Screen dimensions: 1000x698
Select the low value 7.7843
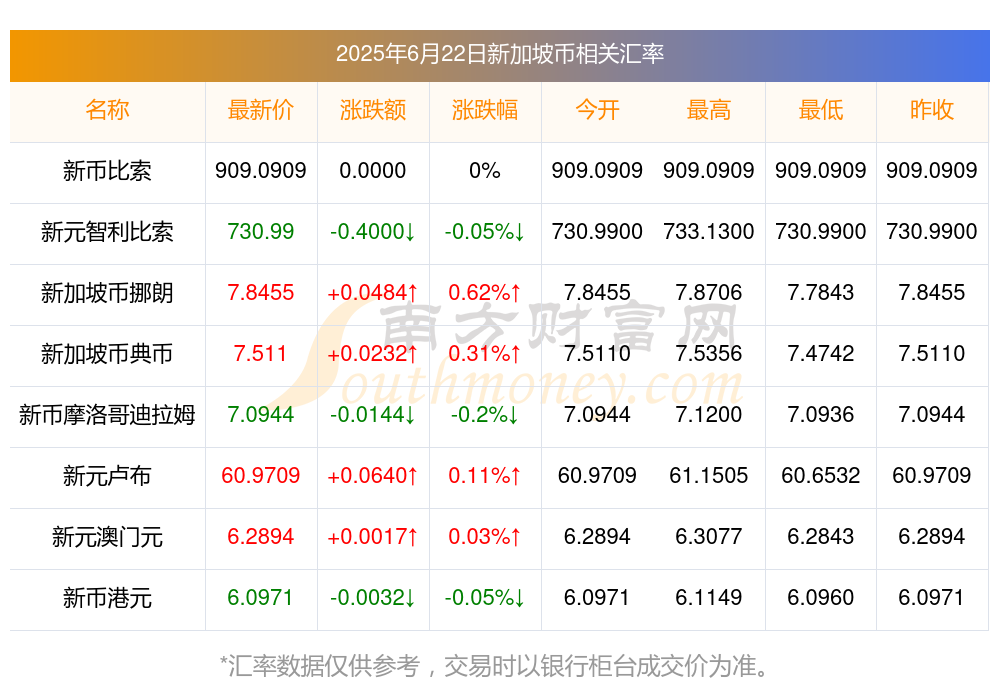821,293
